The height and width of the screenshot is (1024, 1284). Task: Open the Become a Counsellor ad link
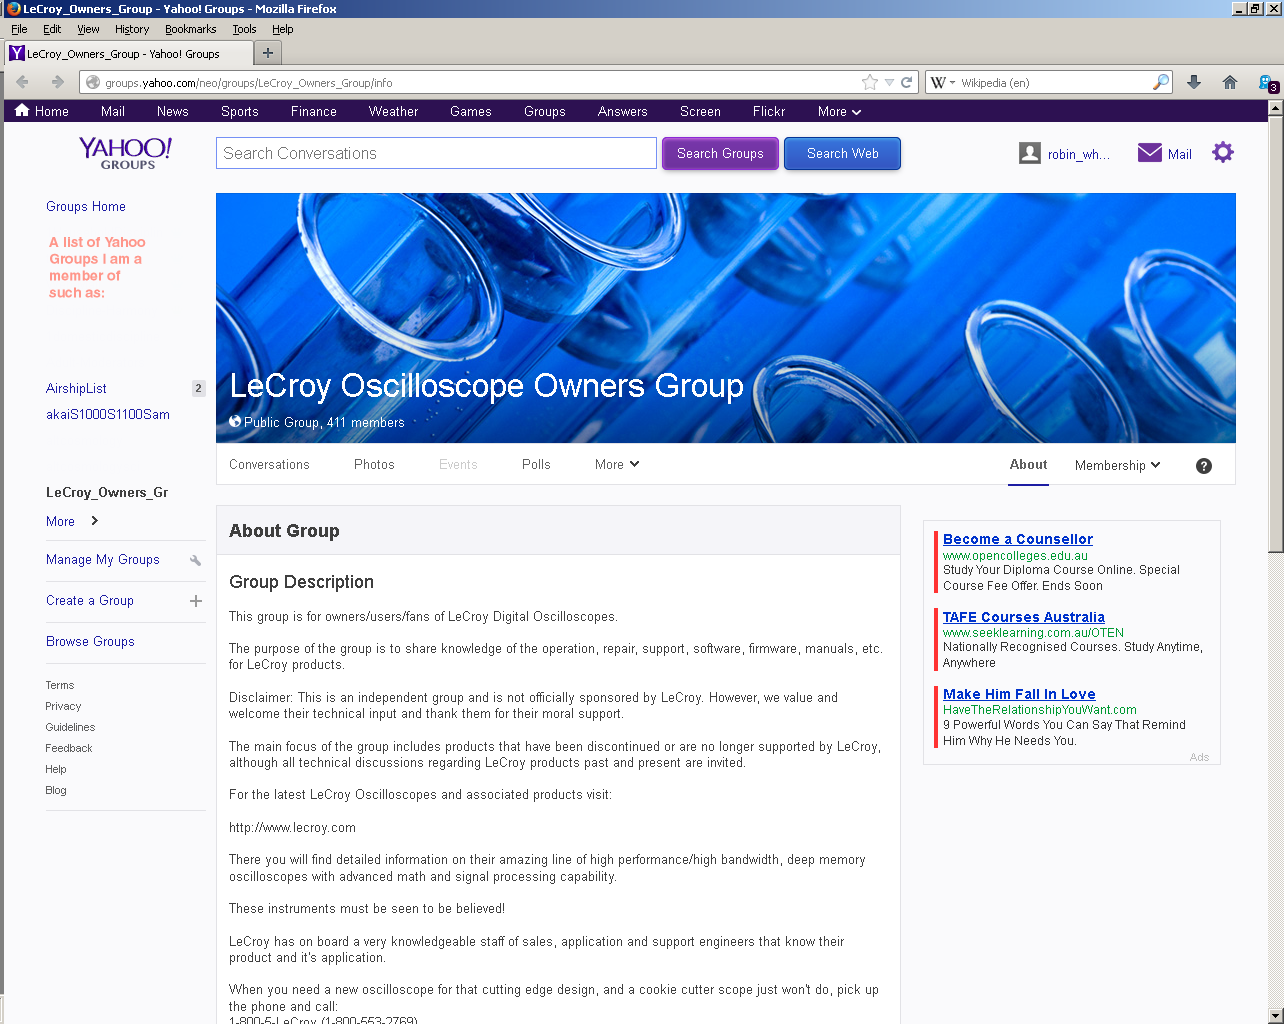pos(1018,539)
